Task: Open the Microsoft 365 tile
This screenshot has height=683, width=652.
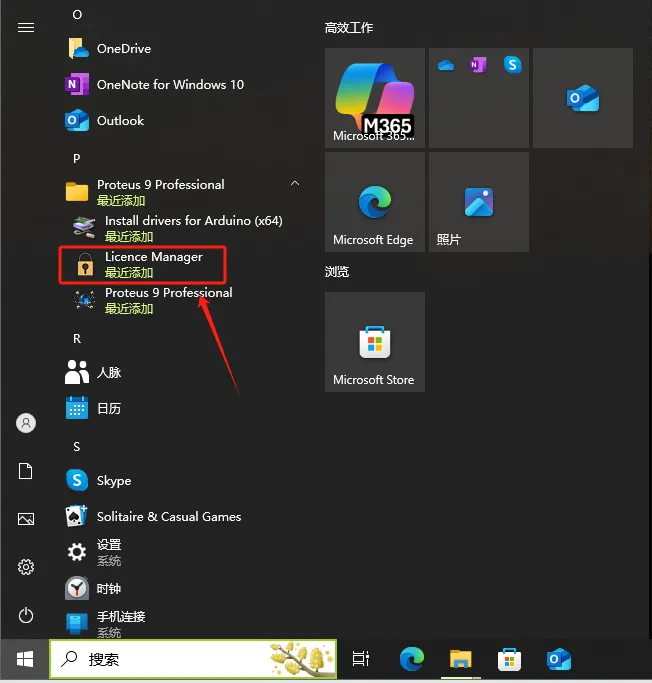Action: tap(375, 98)
